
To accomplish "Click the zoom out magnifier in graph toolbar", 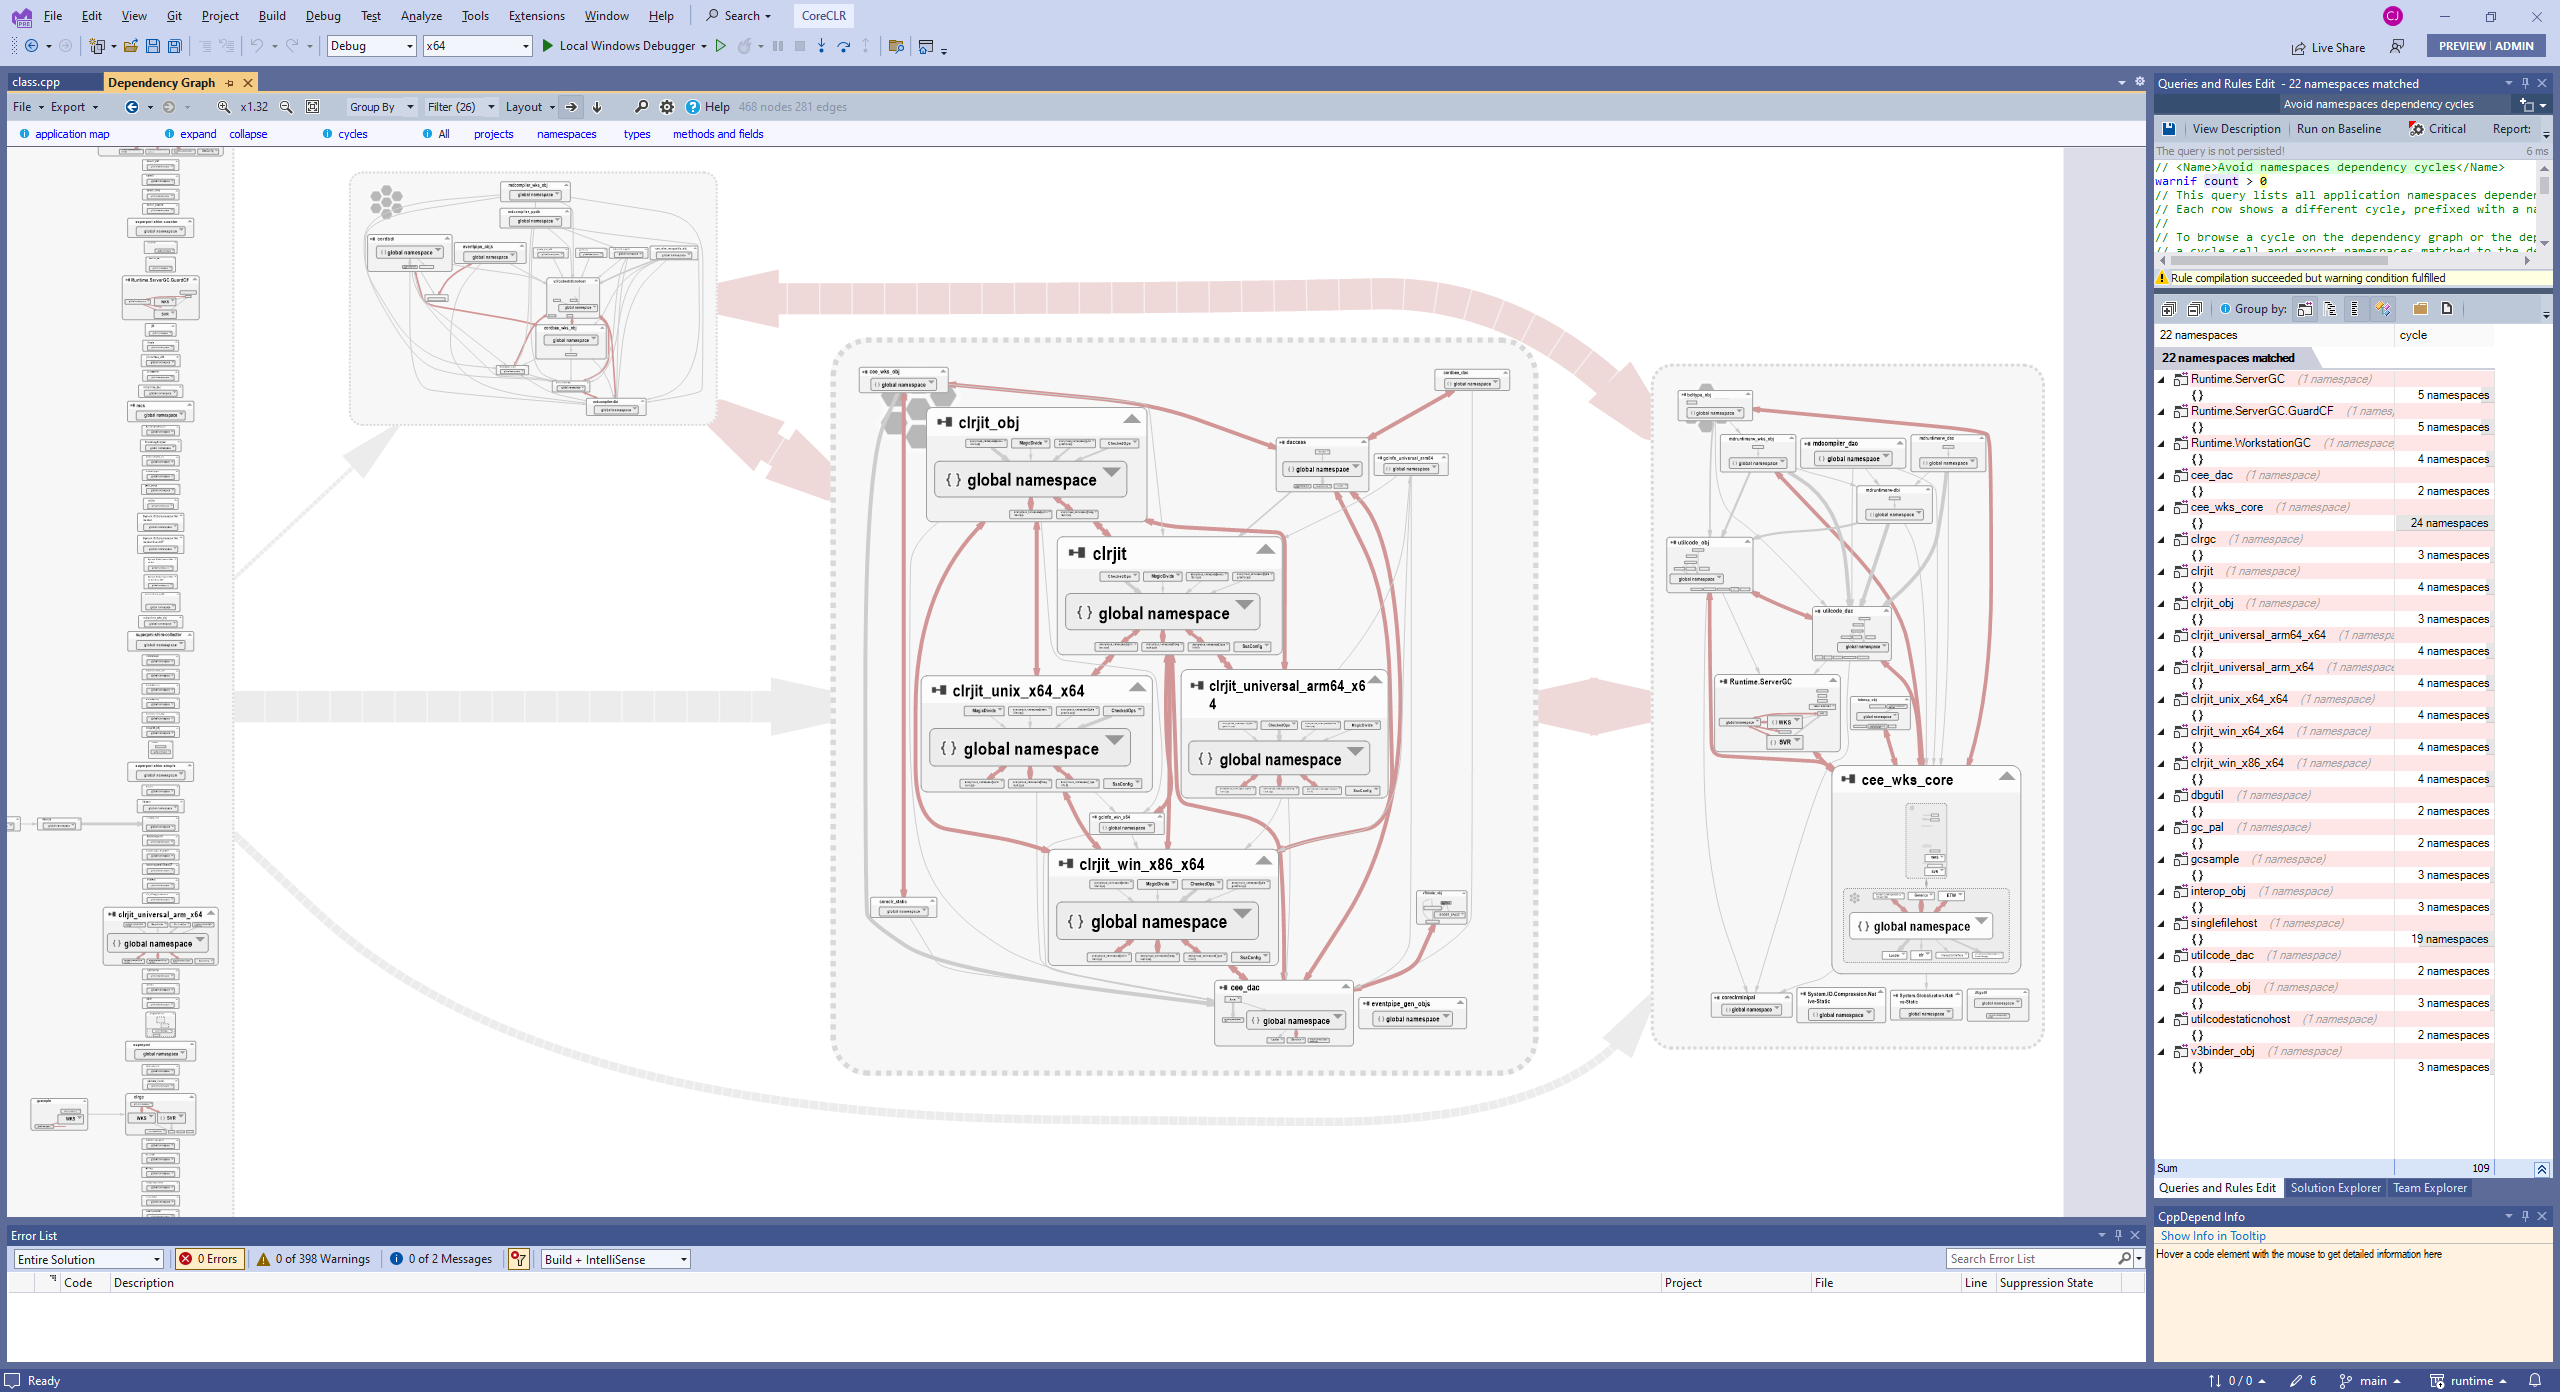I will pos(286,107).
